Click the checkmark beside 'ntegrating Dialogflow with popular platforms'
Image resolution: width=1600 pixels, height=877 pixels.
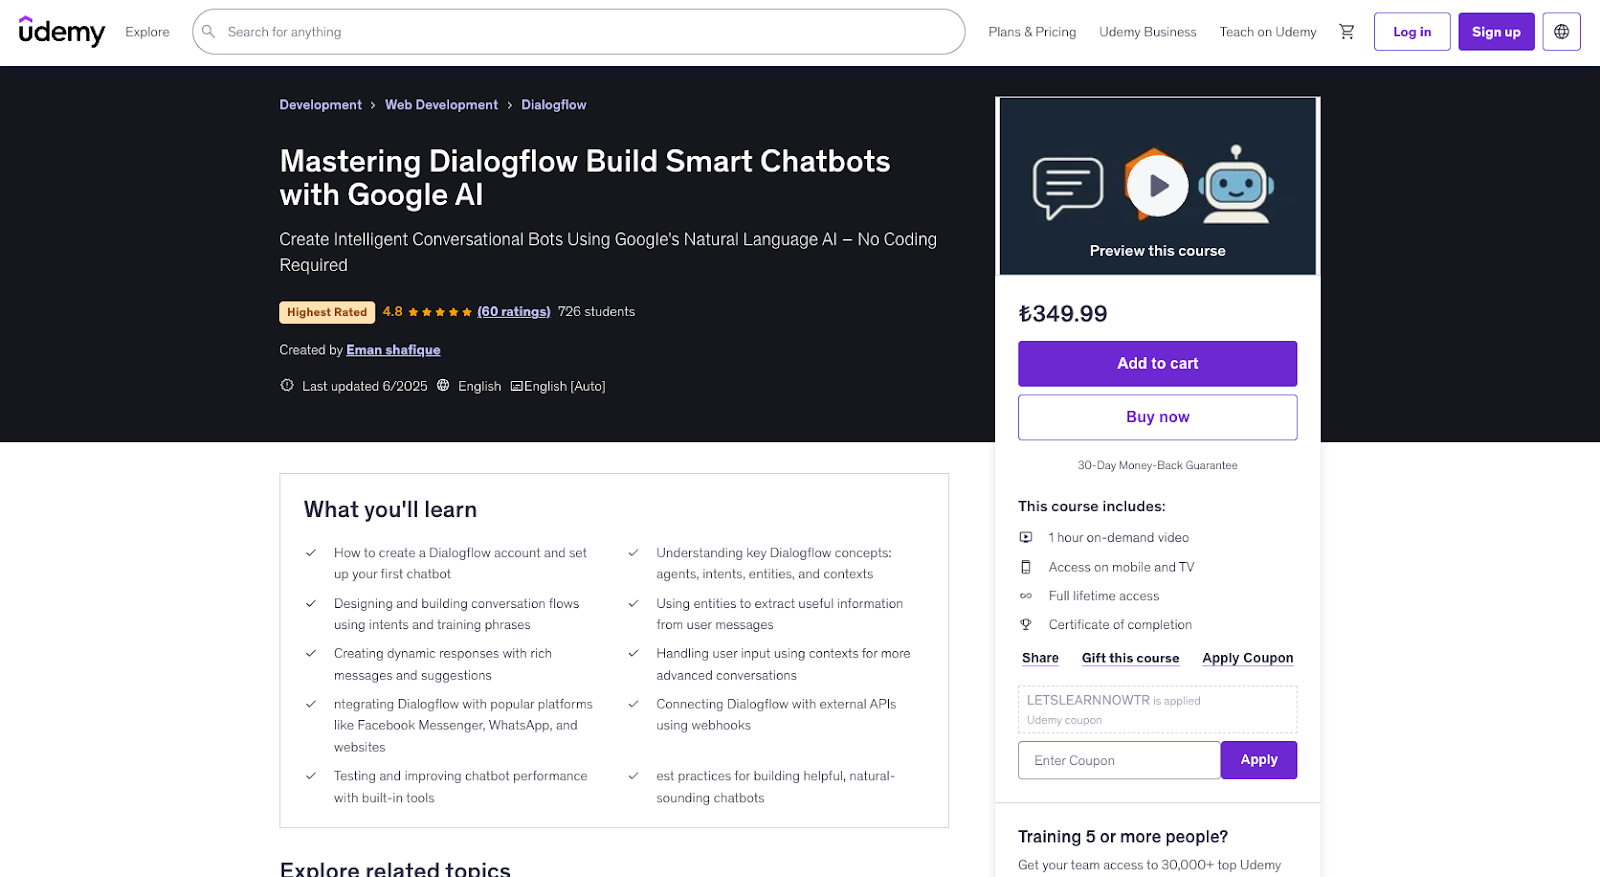pos(311,705)
